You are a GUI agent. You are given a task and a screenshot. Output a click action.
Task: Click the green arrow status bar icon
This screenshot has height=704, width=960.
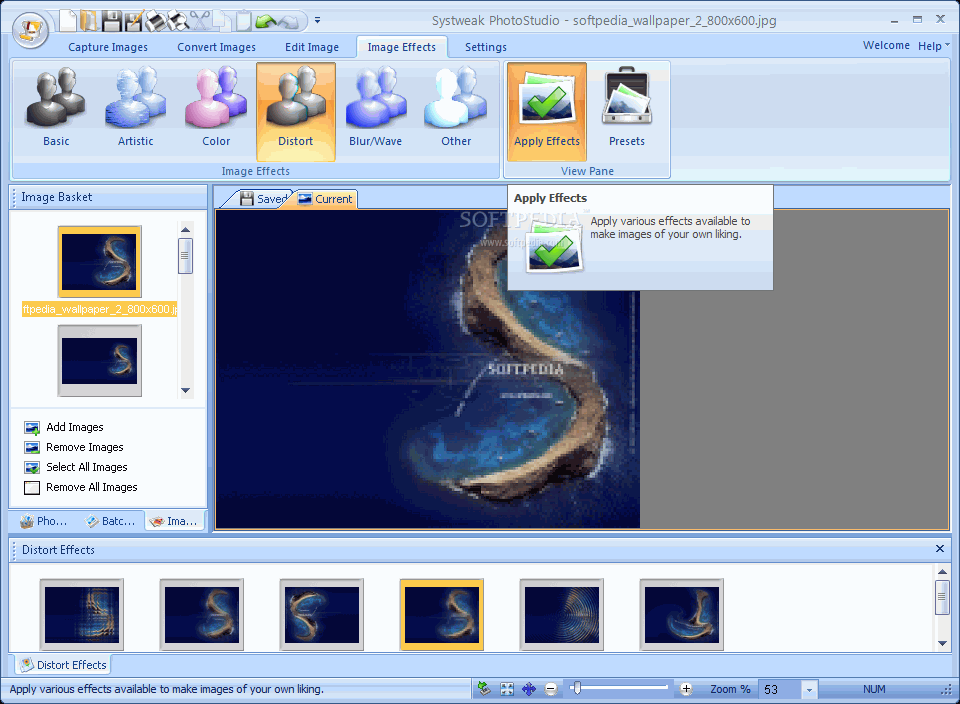(x=484, y=689)
